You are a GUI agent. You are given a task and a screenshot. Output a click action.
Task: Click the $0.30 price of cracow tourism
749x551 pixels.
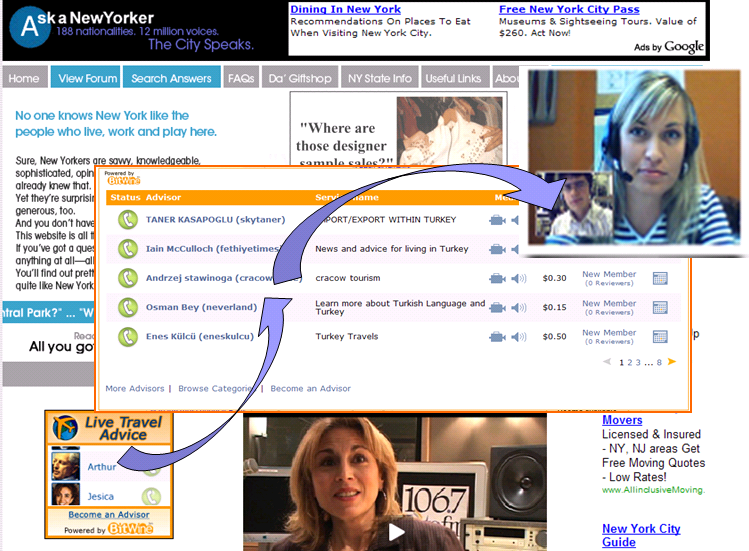pyautogui.click(x=555, y=278)
